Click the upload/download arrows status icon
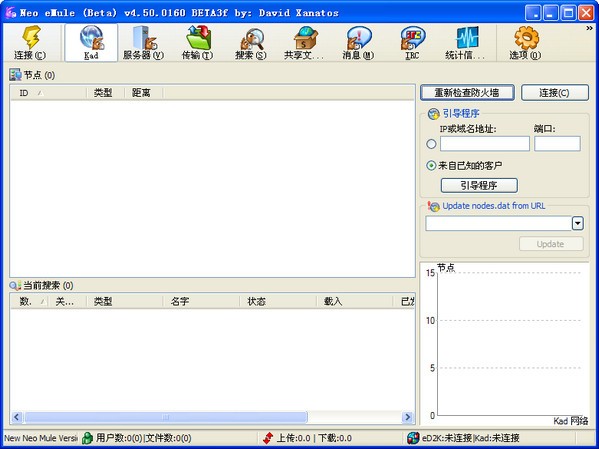The height and width of the screenshot is (449, 599). click(x=268, y=438)
